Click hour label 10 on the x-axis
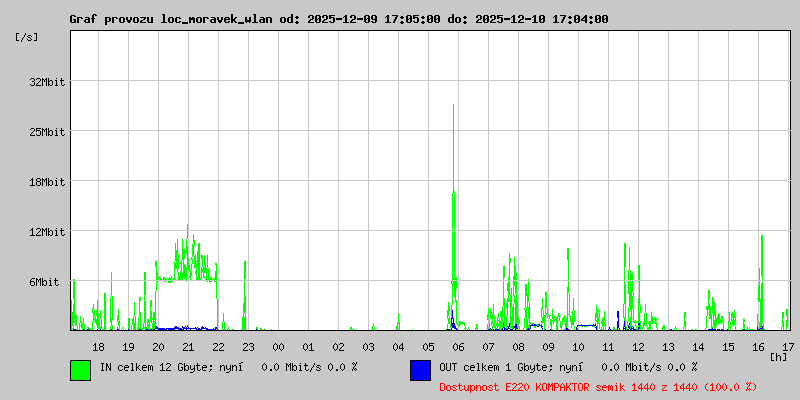 point(579,347)
